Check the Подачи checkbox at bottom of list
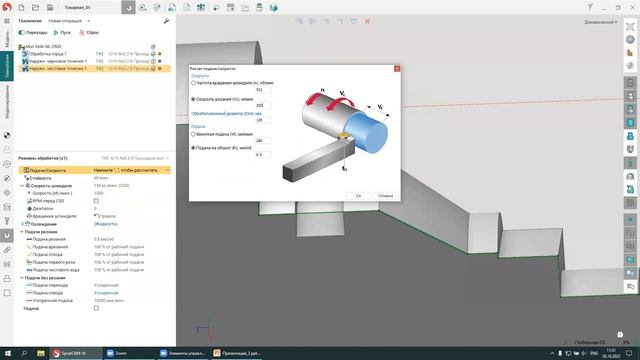The image size is (640, 360). coord(96,308)
